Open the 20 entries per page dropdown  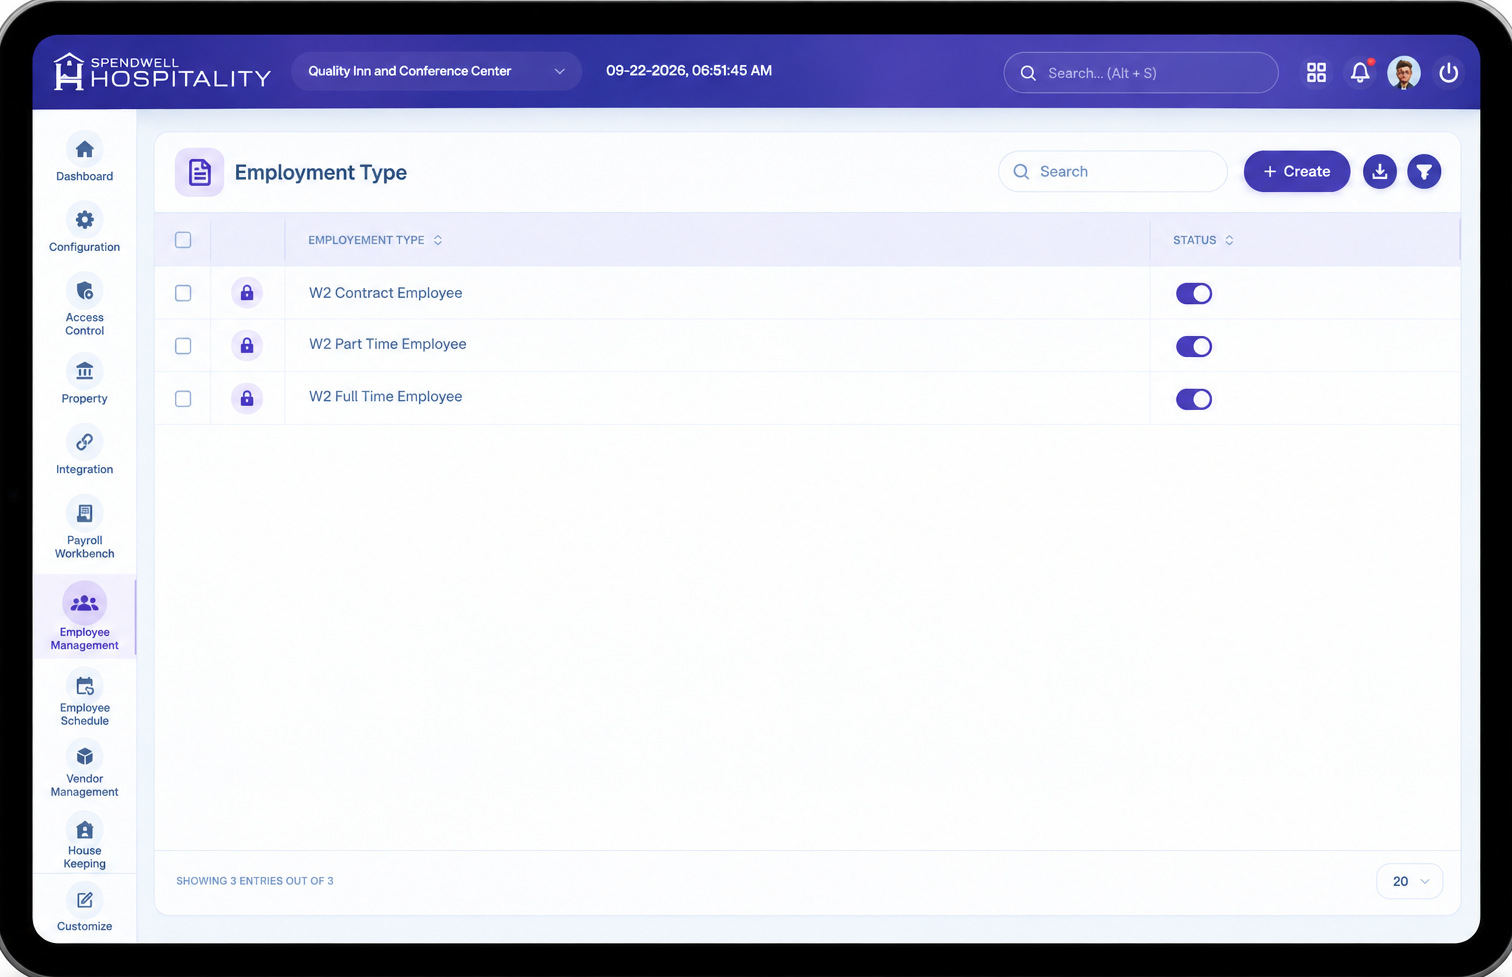pos(1410,881)
